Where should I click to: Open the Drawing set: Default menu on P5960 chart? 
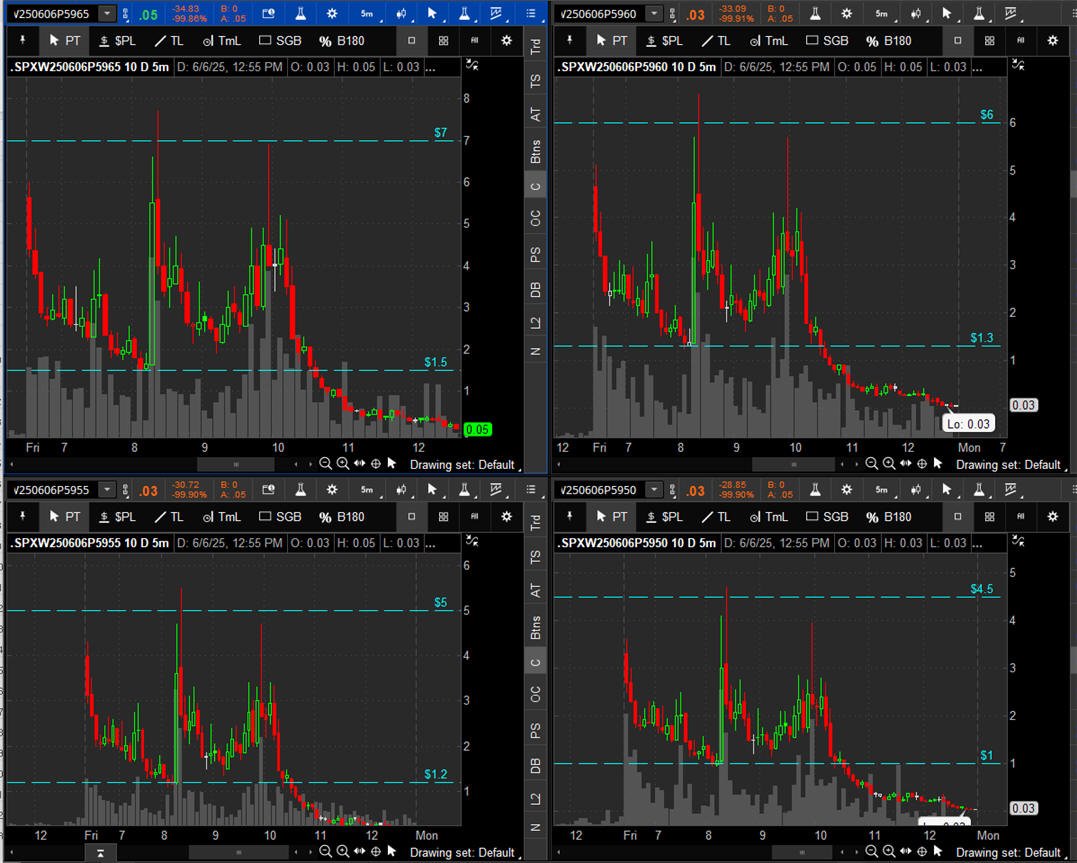[x=1008, y=465]
